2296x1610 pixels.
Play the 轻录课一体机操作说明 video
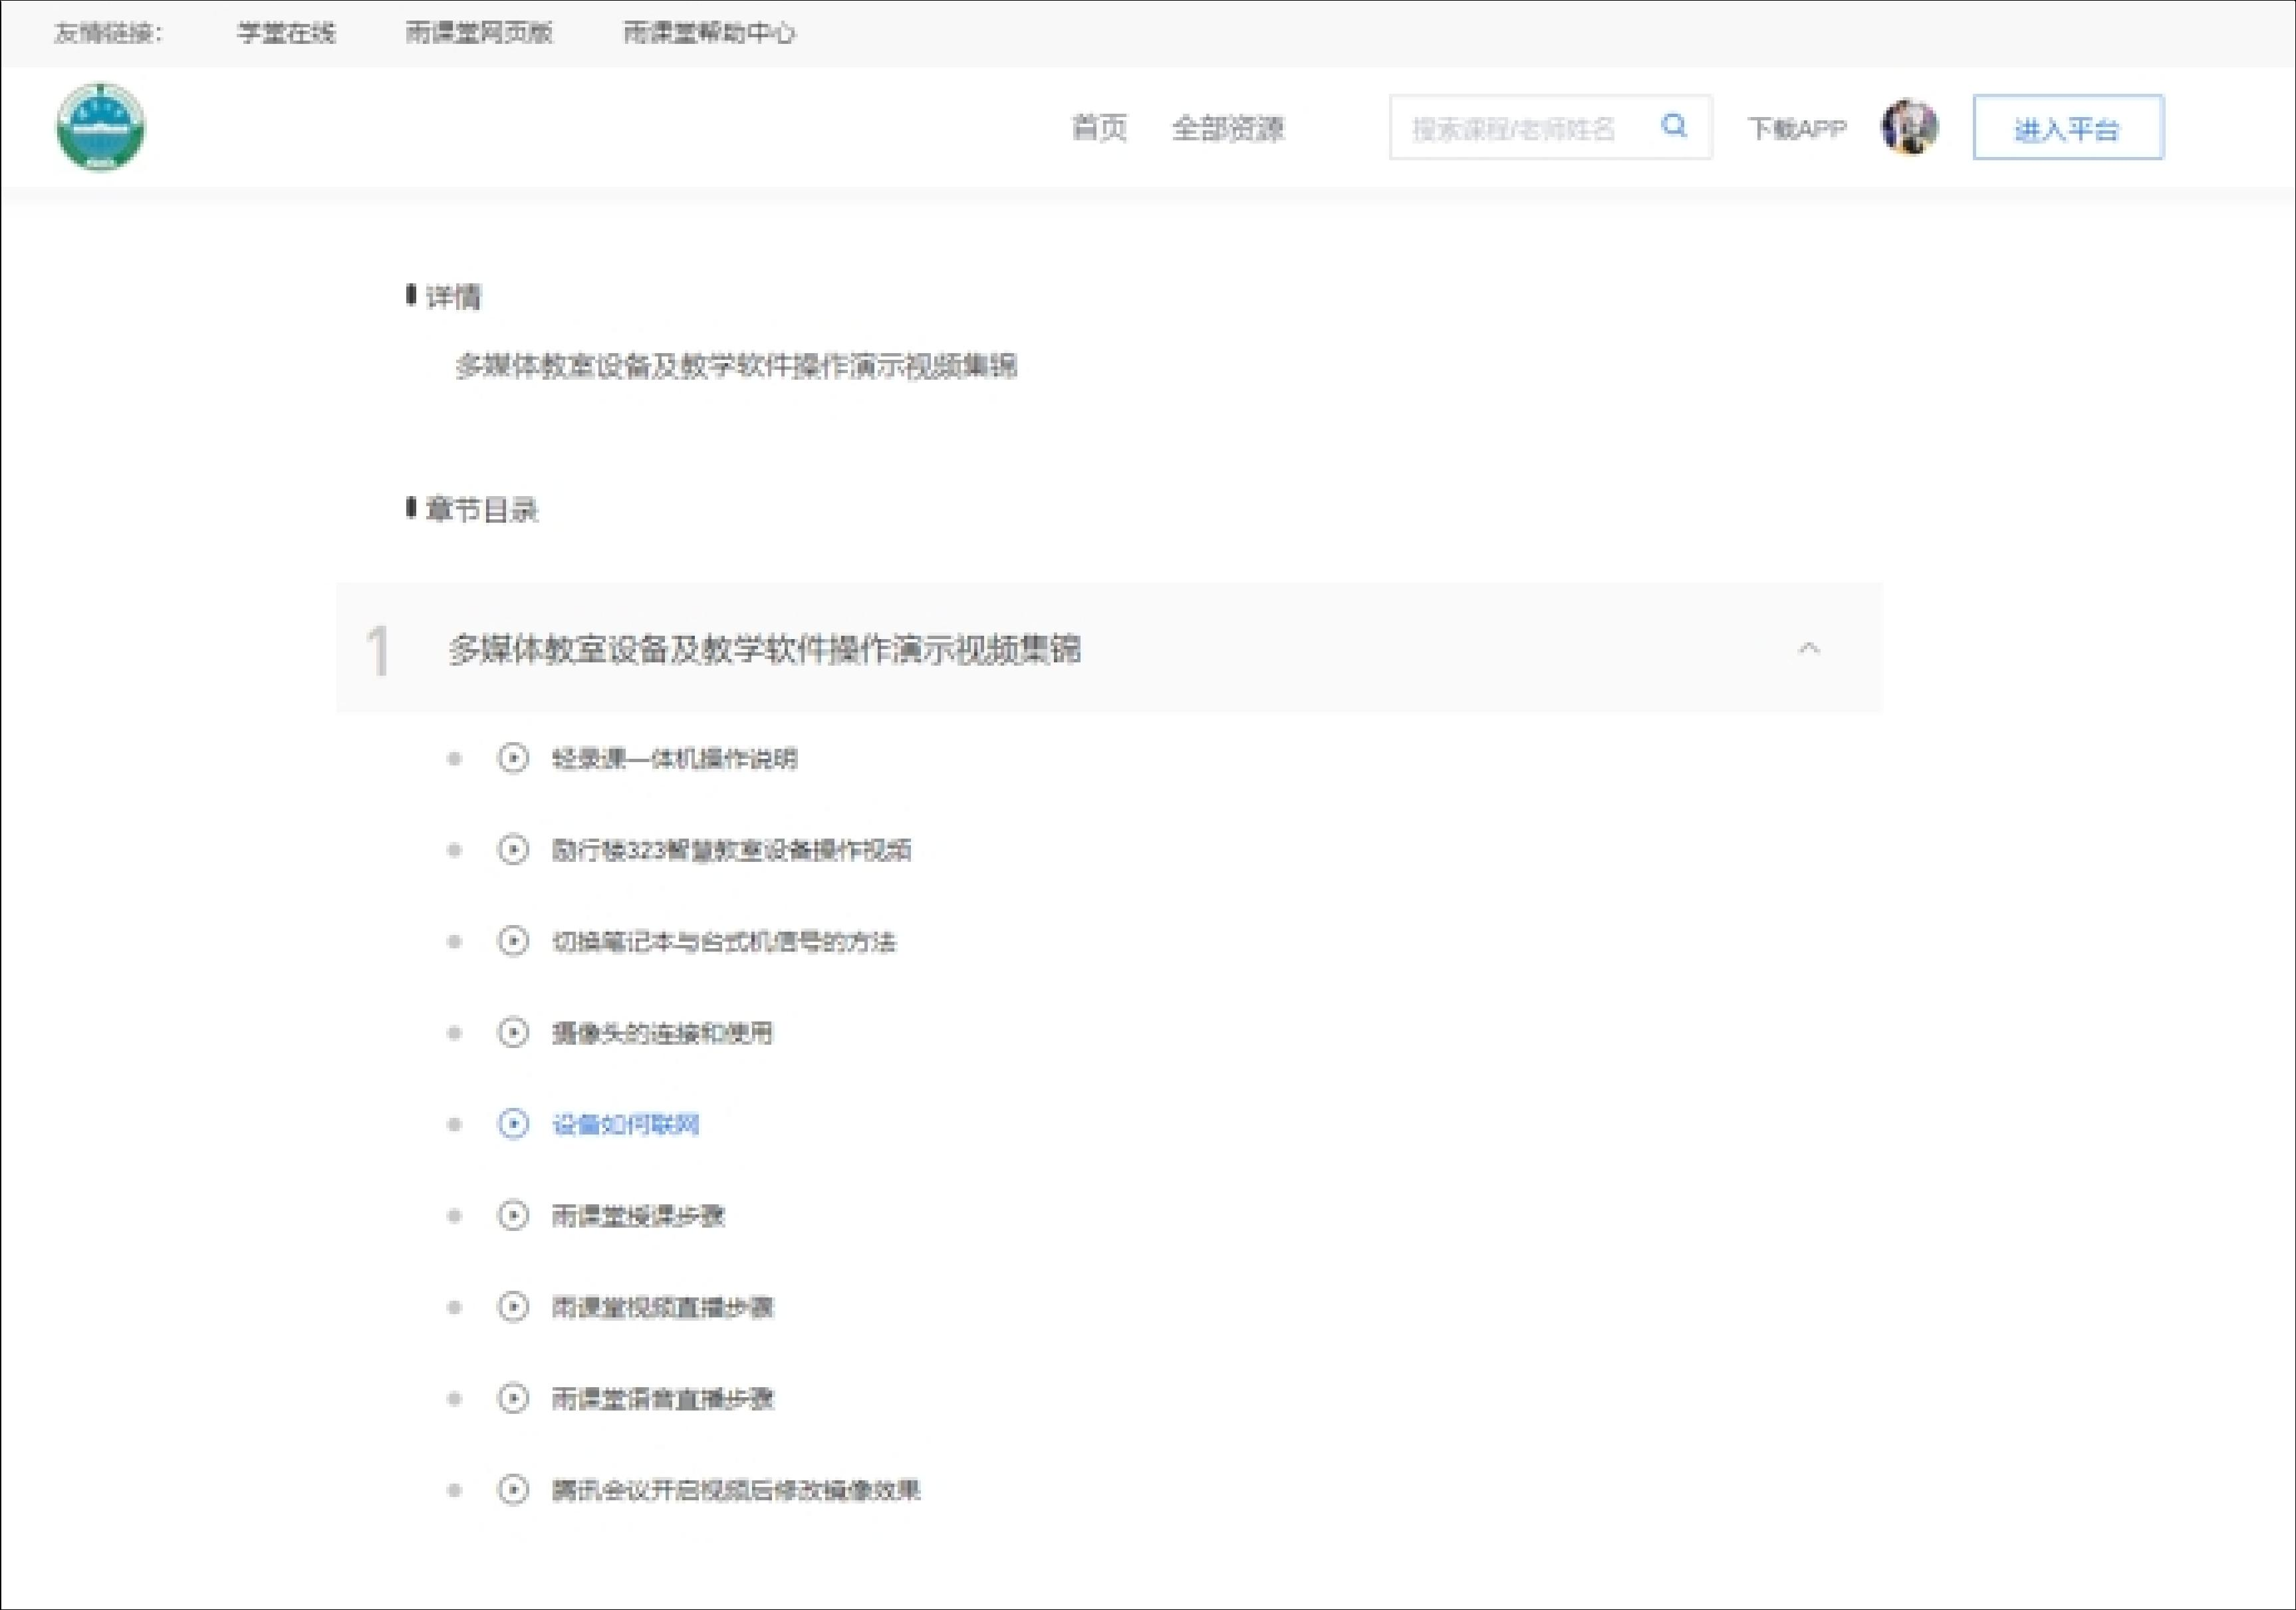(677, 758)
